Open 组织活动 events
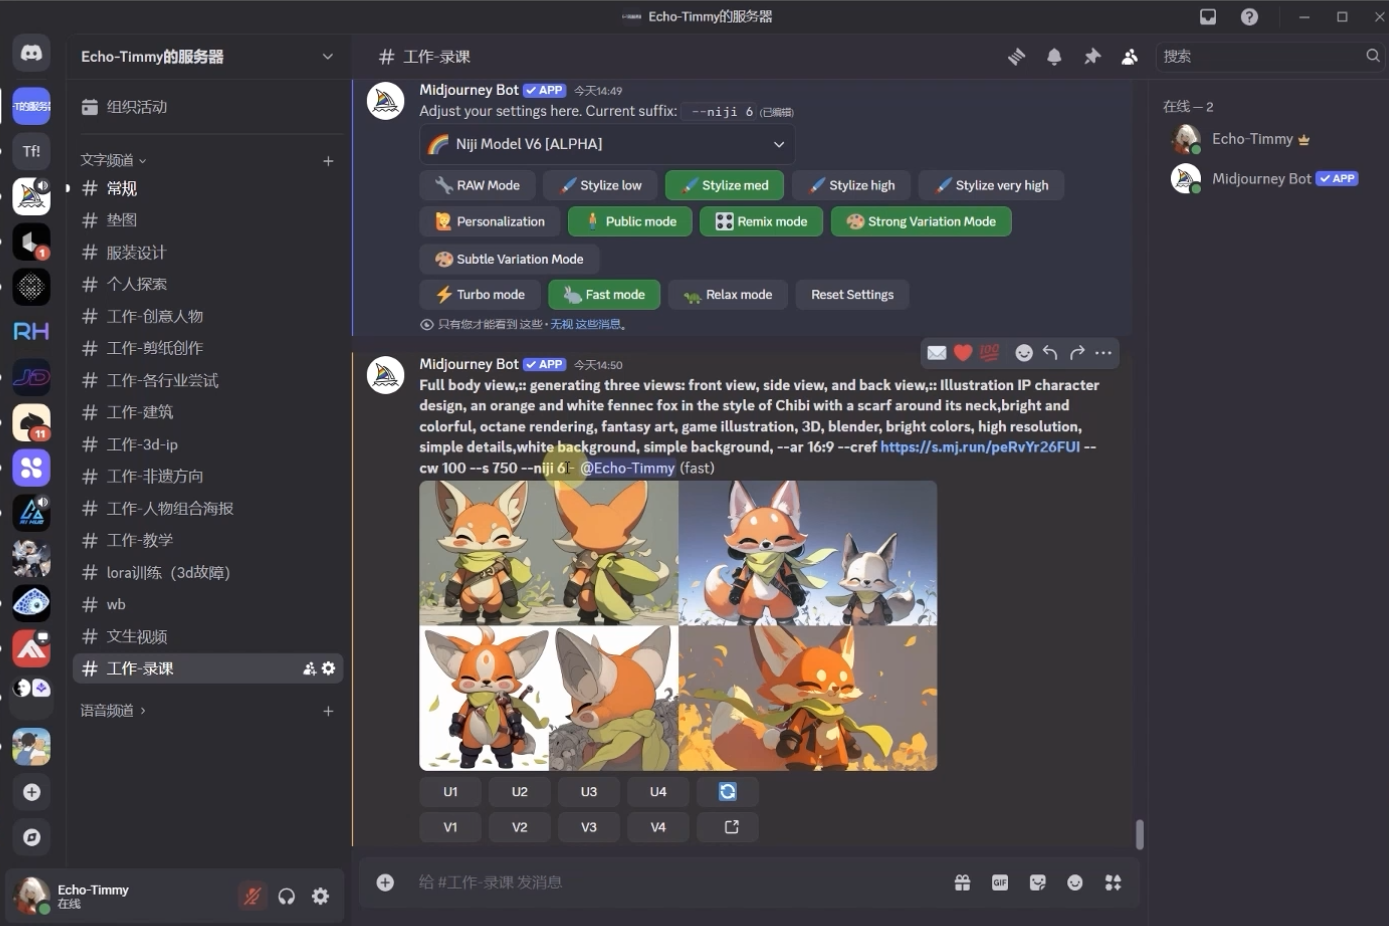The width and height of the screenshot is (1389, 926). [x=208, y=107]
